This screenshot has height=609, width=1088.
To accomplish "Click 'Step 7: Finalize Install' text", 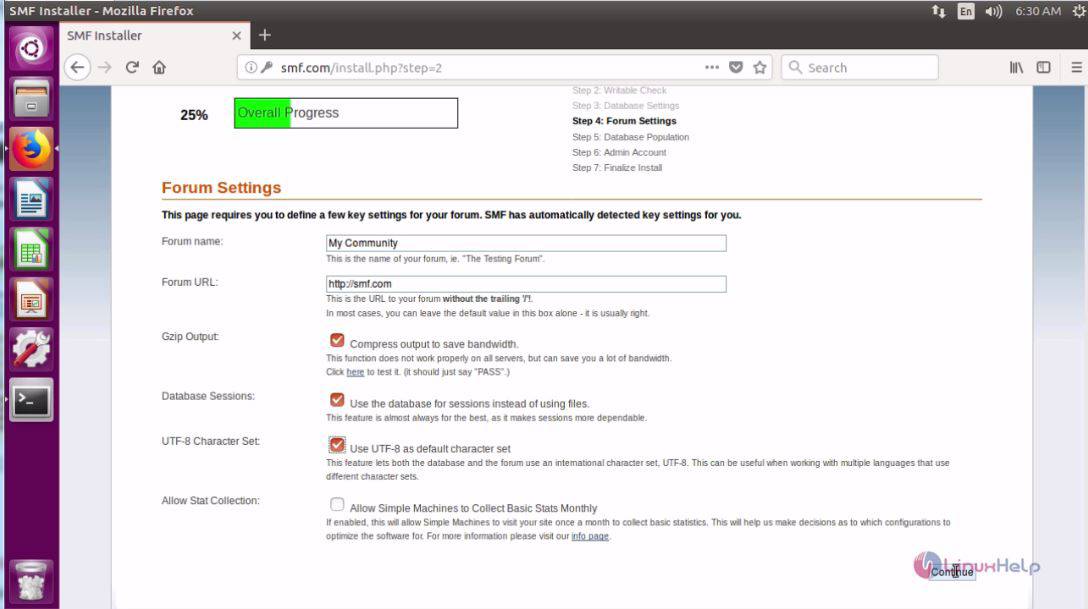I will pos(617,168).
